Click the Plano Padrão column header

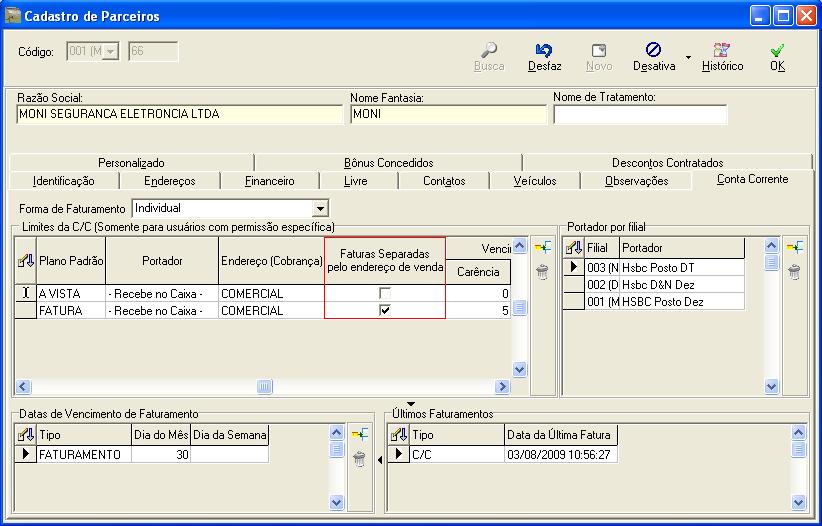(71, 261)
